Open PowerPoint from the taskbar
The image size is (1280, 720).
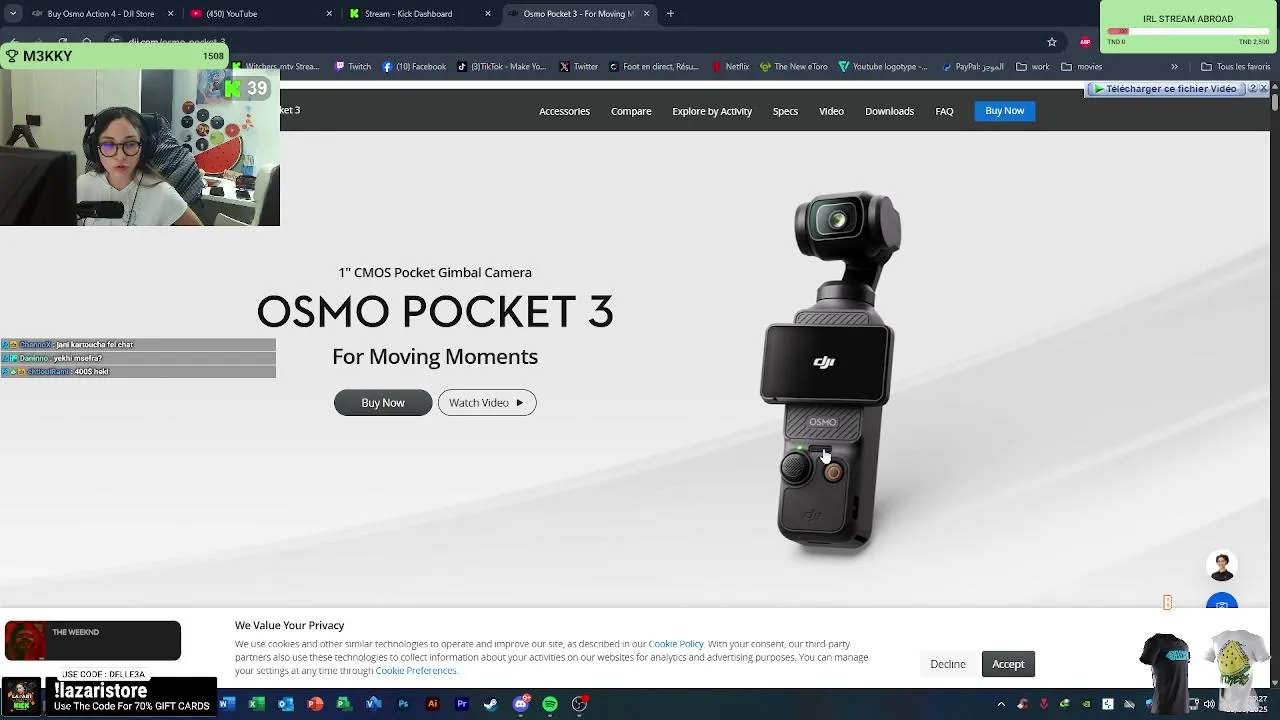click(x=315, y=704)
